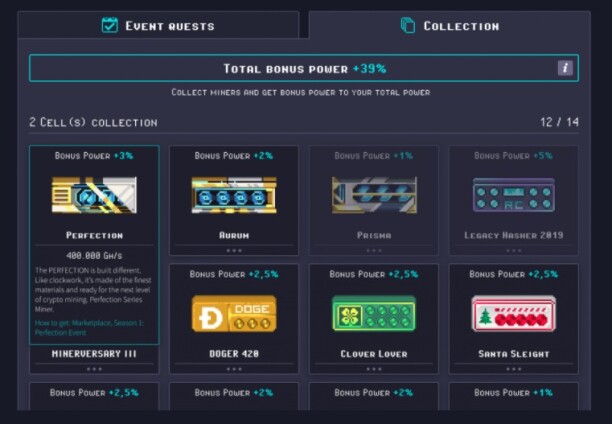Expand the Minerversary III card details dots

[94, 369]
